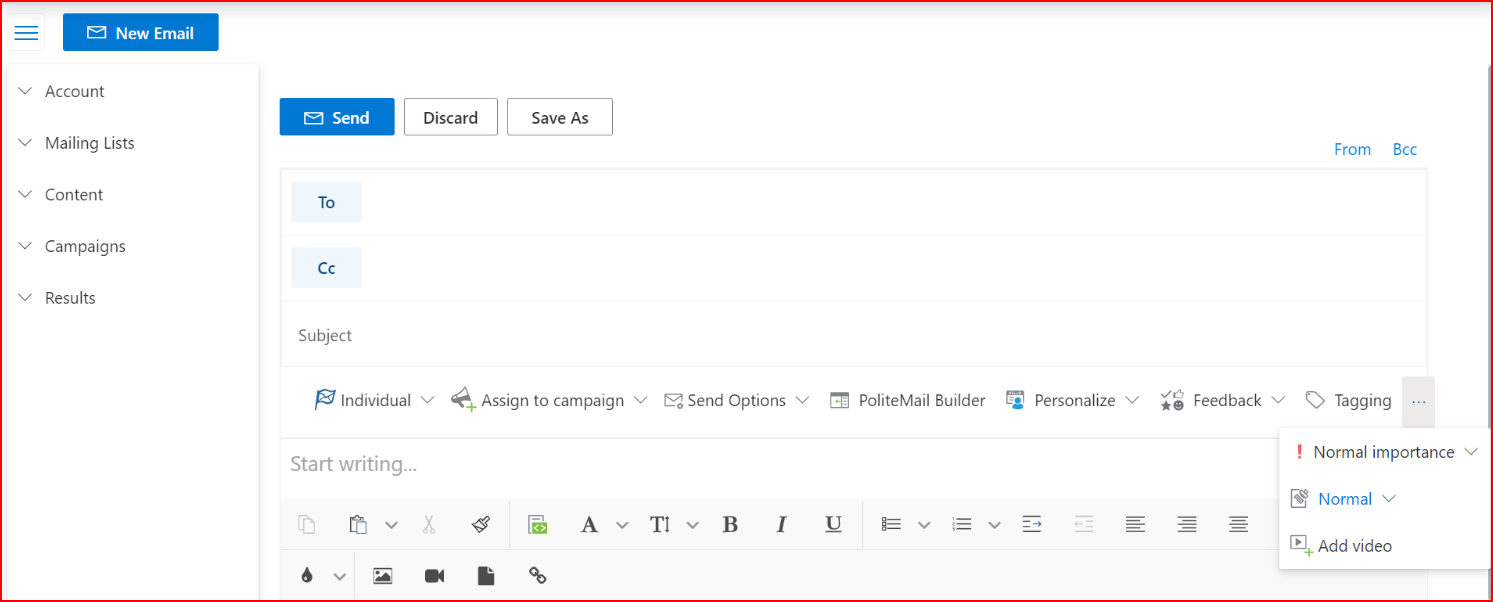
Task: Click the video camera icon
Action: (x=434, y=576)
